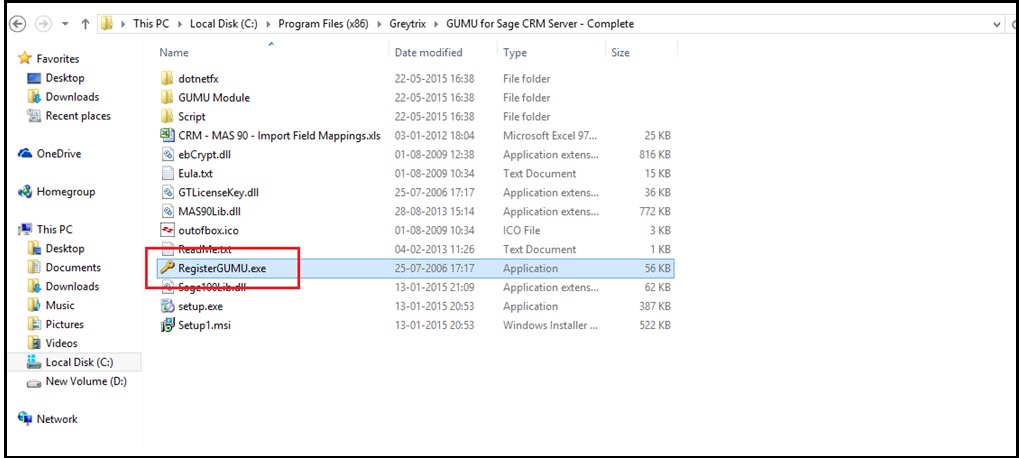
Task: Select the Excel icon of CRM - MAS 90 mappings
Action: [167, 135]
